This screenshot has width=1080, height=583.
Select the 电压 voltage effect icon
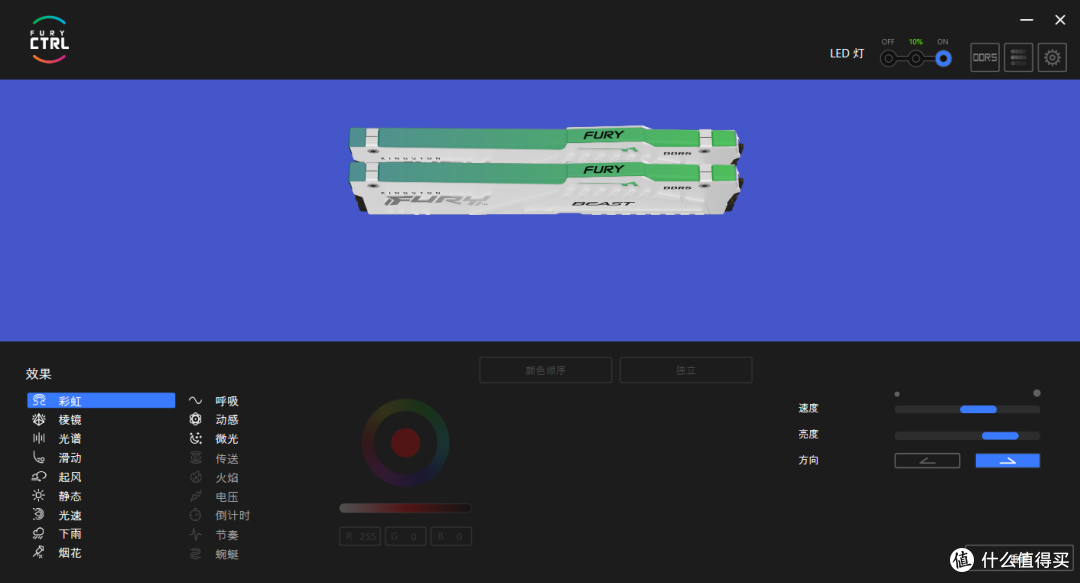[196, 496]
